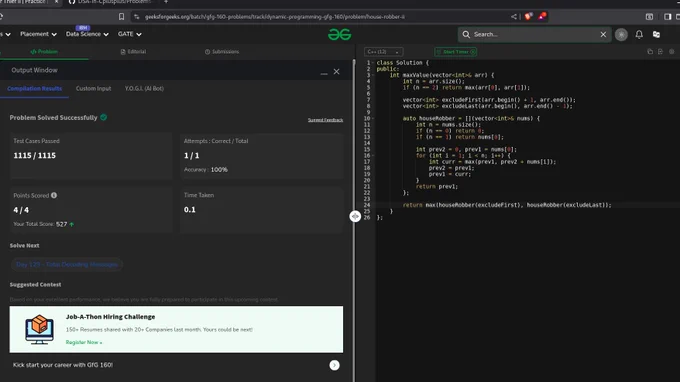The width and height of the screenshot is (680, 382).
Task: Close the Output Window with X
Action: [x=337, y=72]
